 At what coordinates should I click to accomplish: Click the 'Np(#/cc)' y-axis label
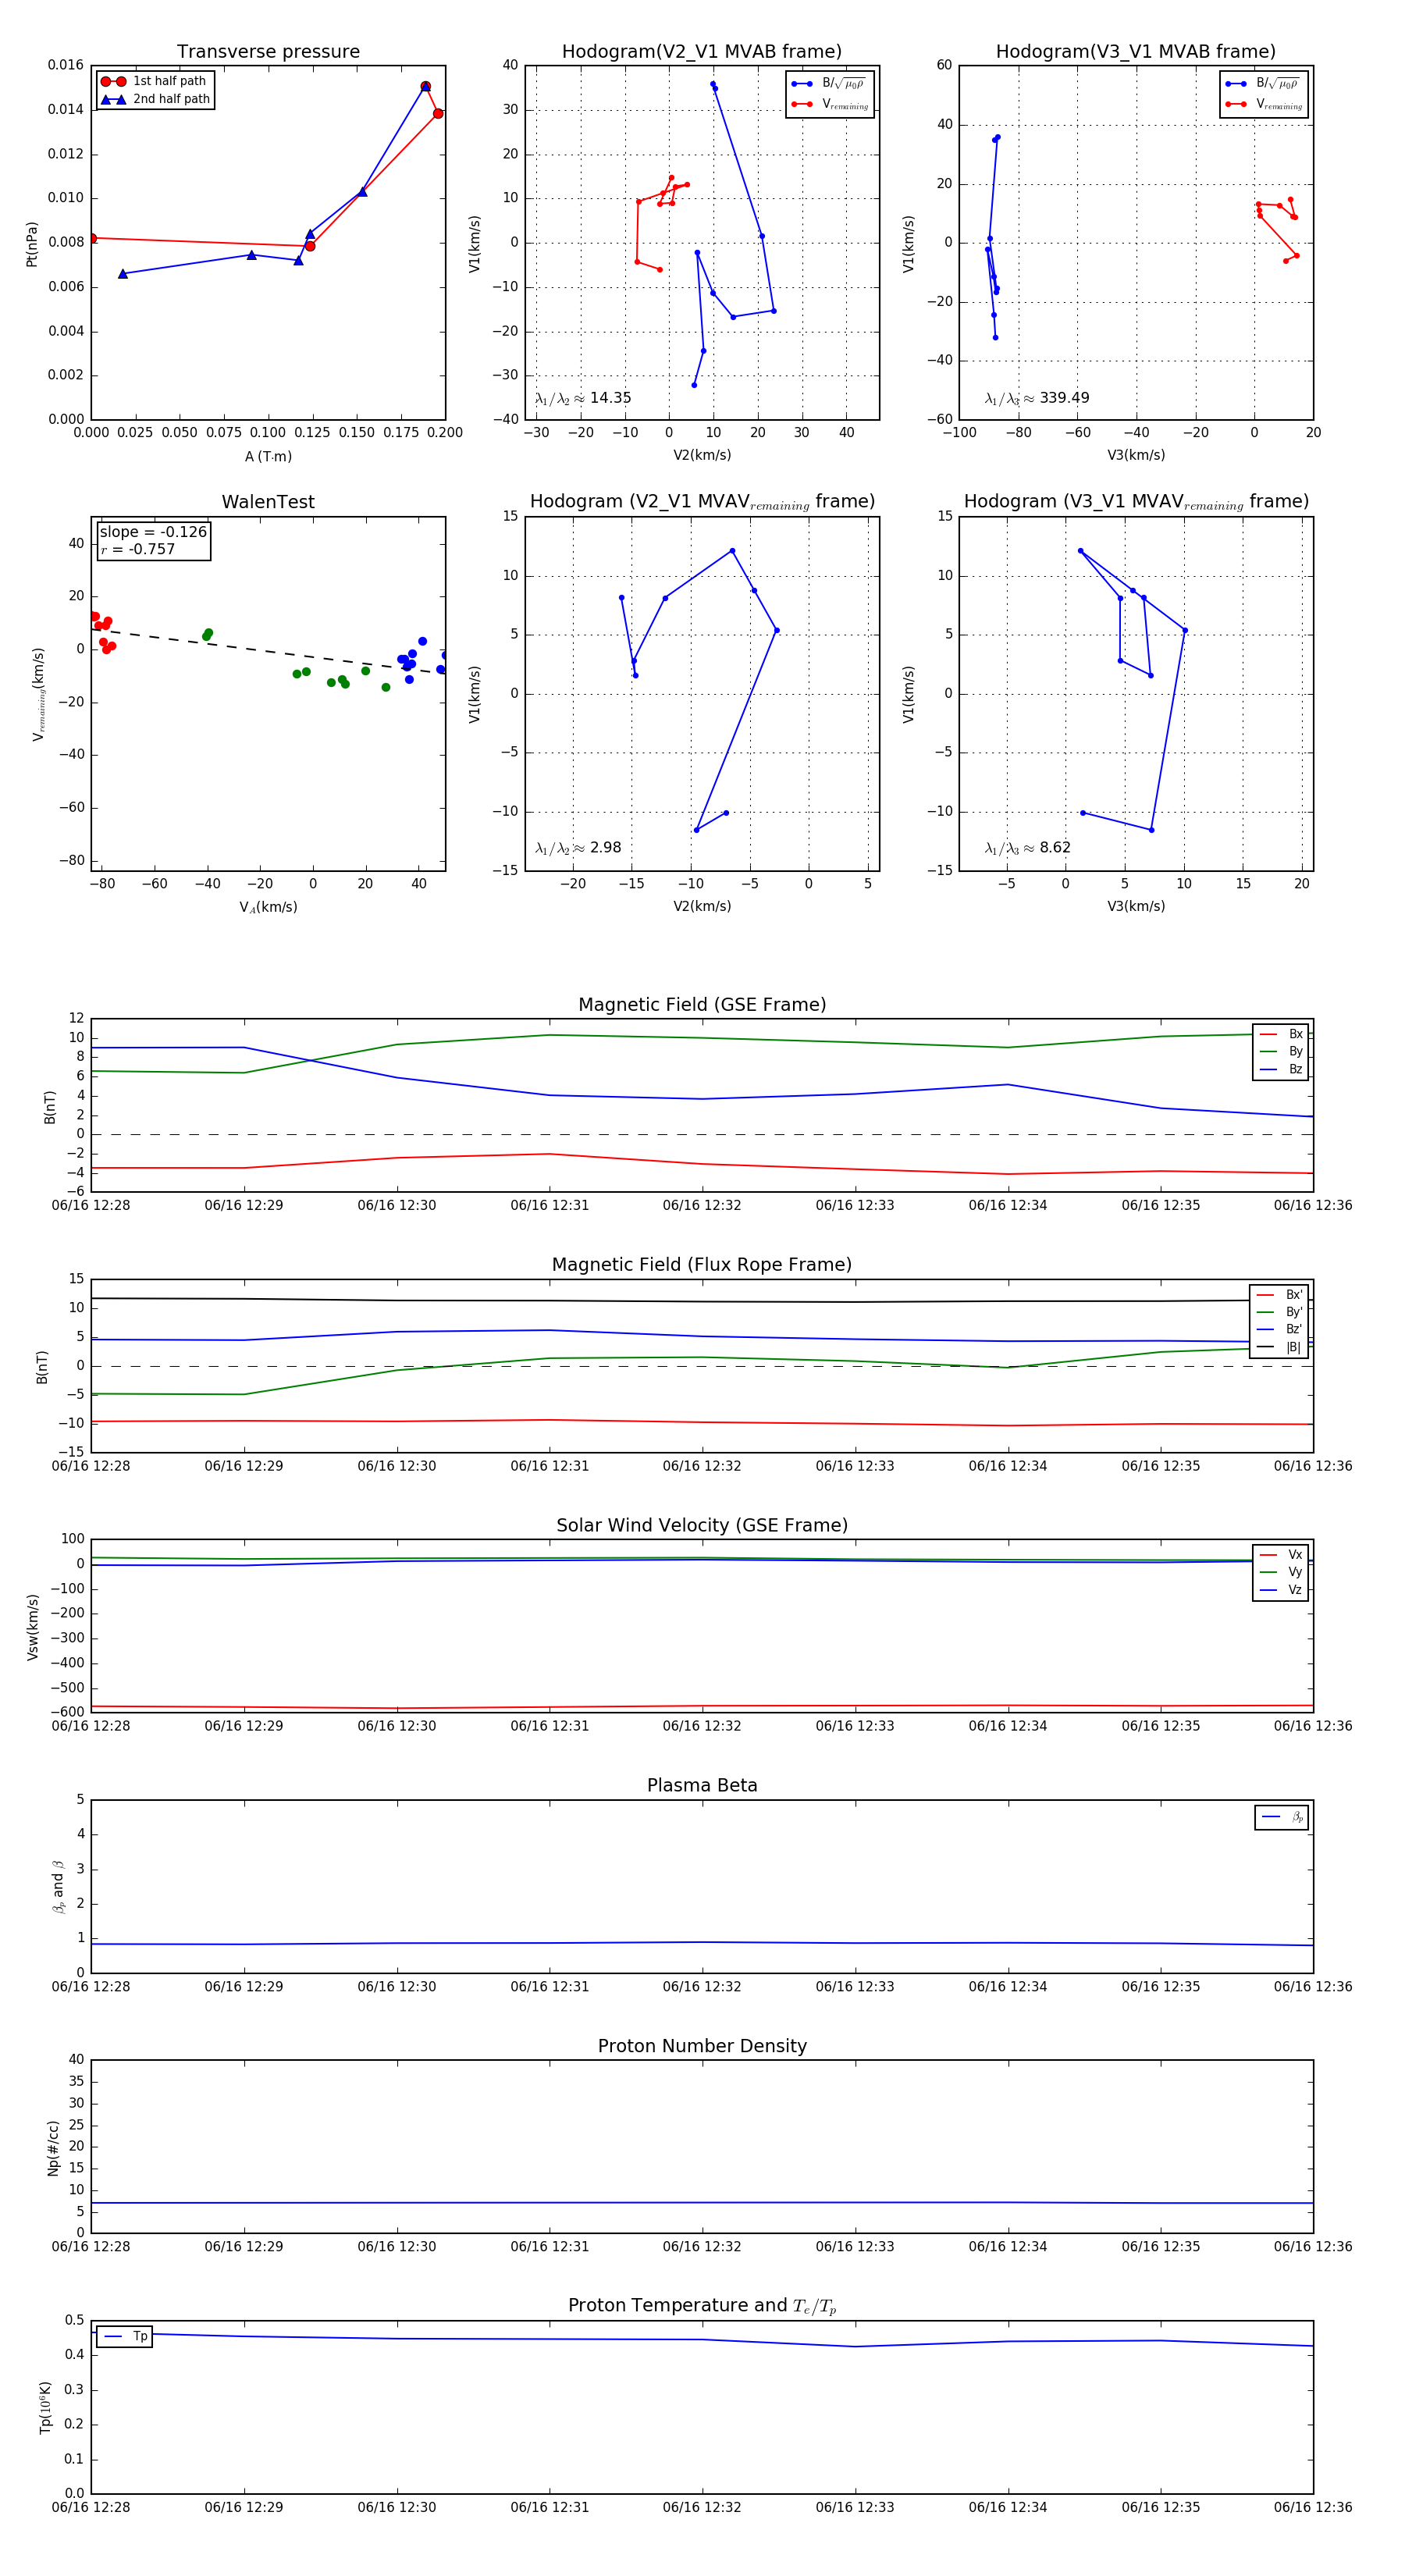pos(53,2148)
